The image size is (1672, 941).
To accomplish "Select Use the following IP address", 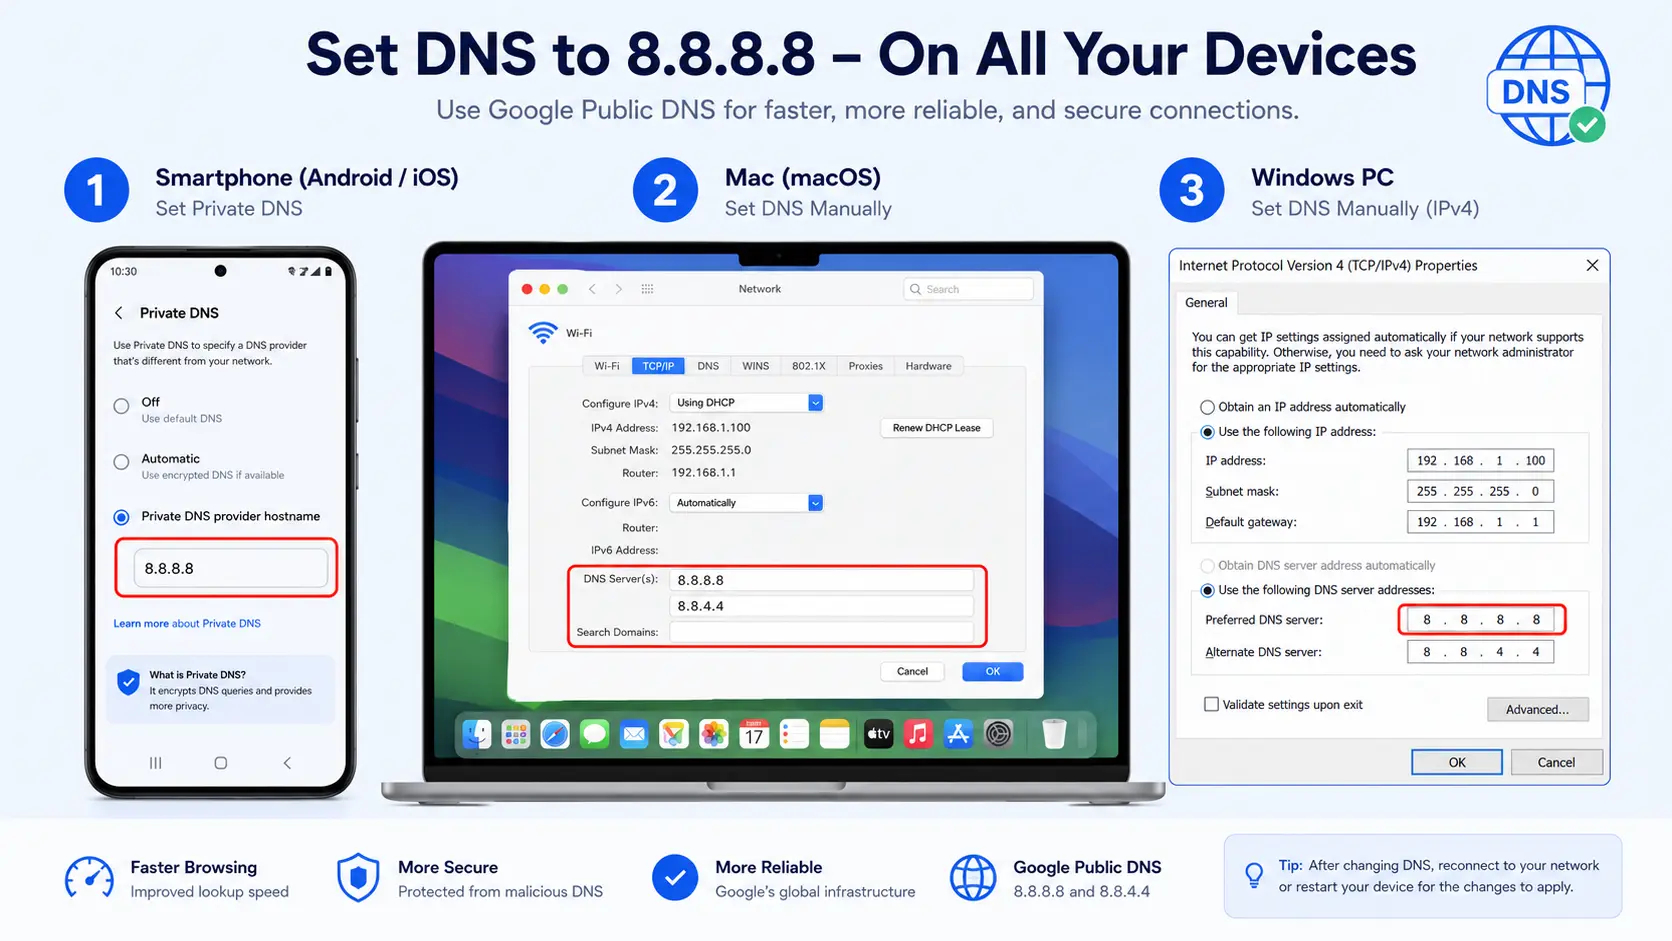I will [x=1207, y=432].
